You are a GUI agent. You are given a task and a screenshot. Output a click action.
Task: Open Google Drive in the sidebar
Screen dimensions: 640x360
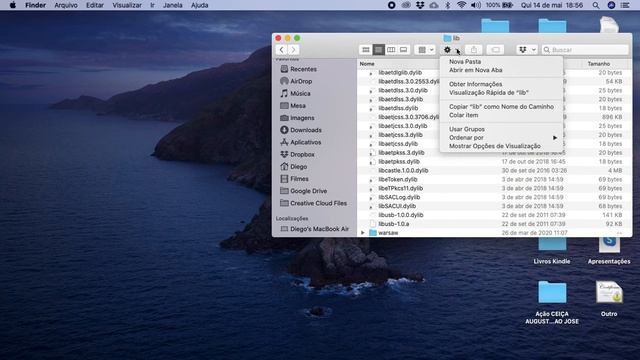tap(308, 191)
